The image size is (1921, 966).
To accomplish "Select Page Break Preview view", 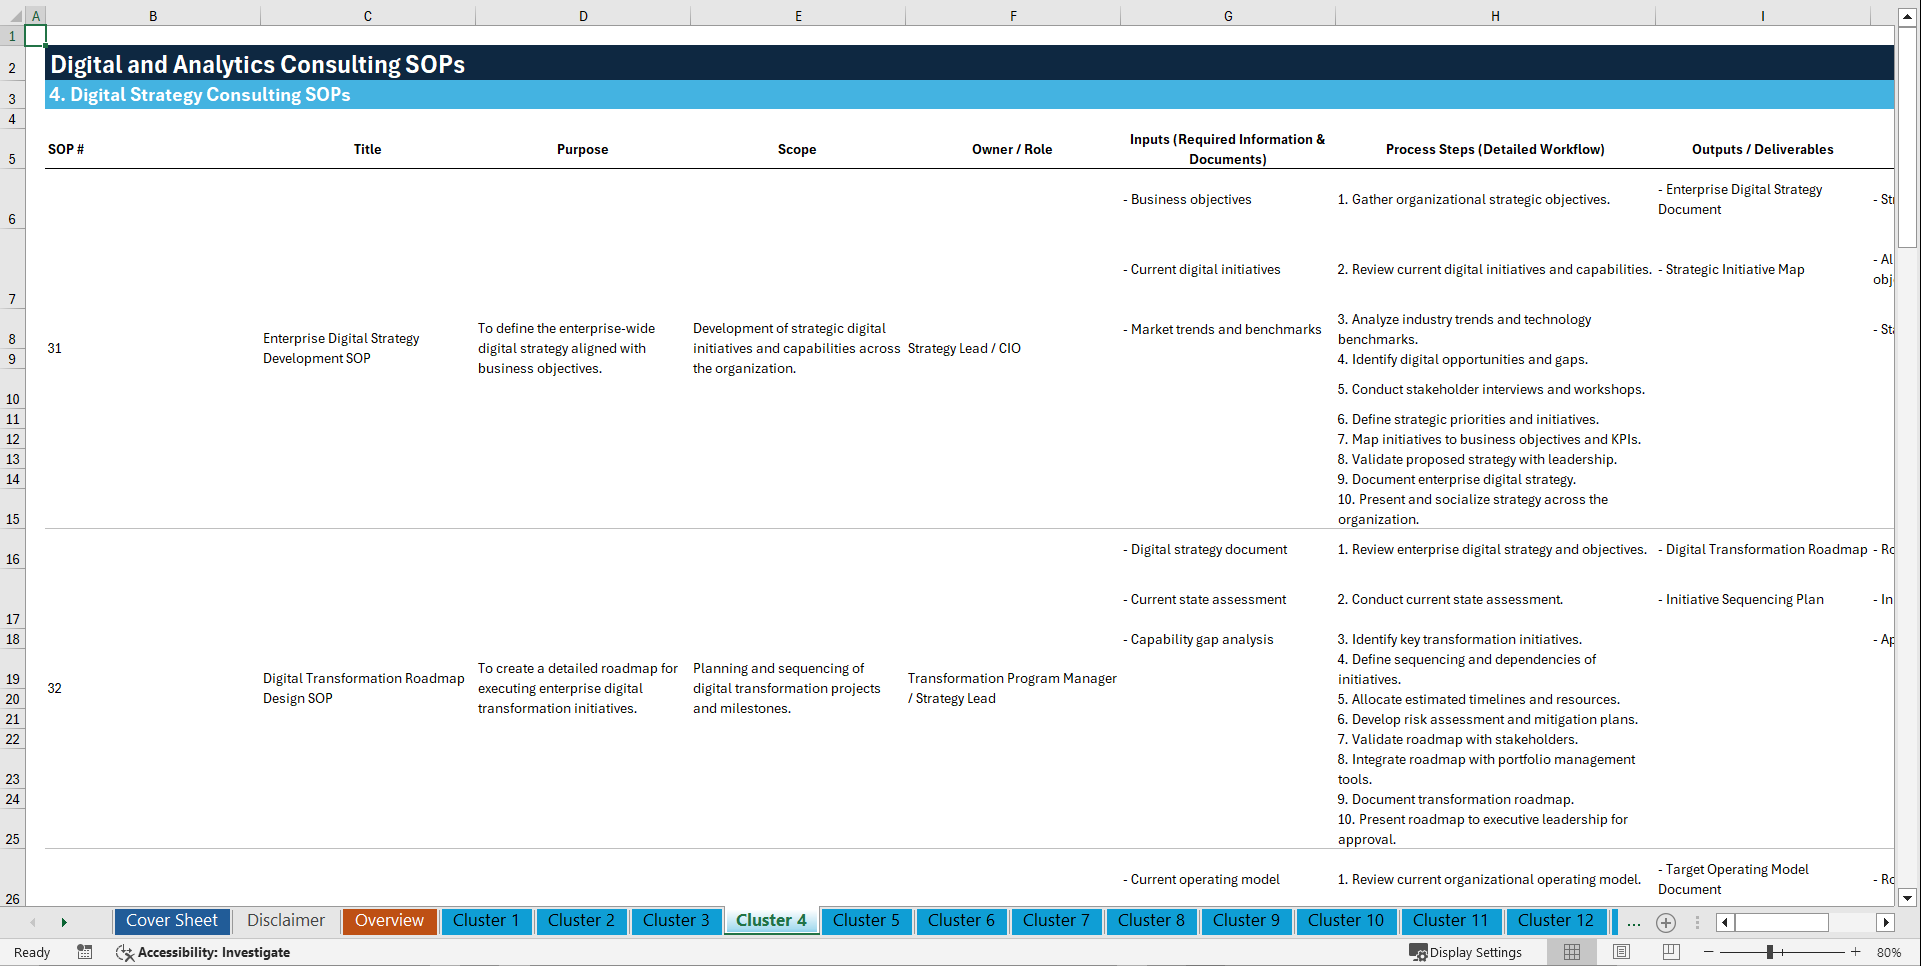I will click(1670, 952).
